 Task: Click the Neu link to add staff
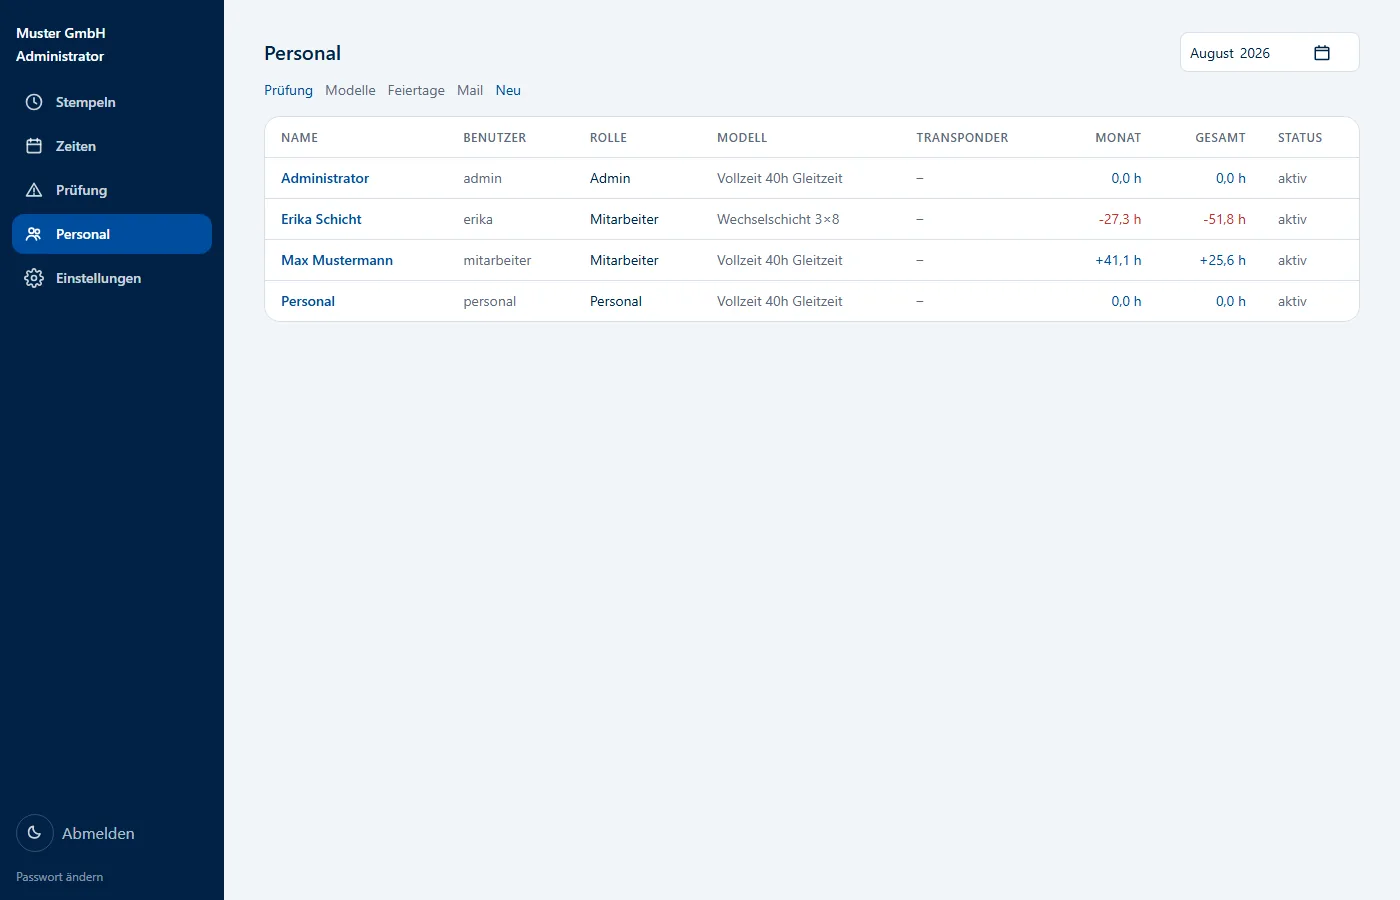(x=508, y=90)
